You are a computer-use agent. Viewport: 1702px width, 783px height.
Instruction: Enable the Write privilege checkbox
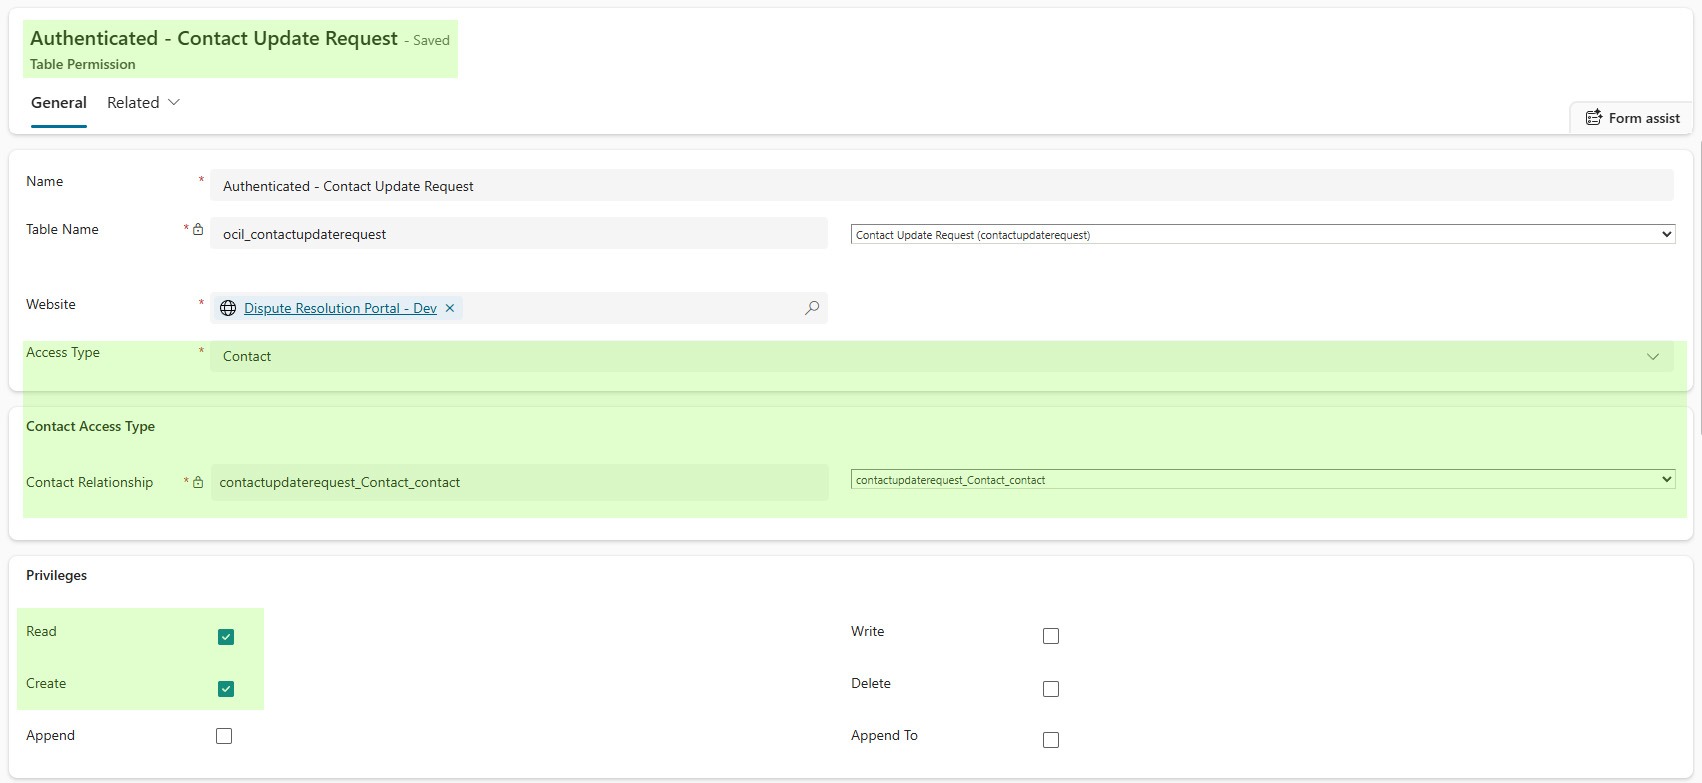(1051, 636)
